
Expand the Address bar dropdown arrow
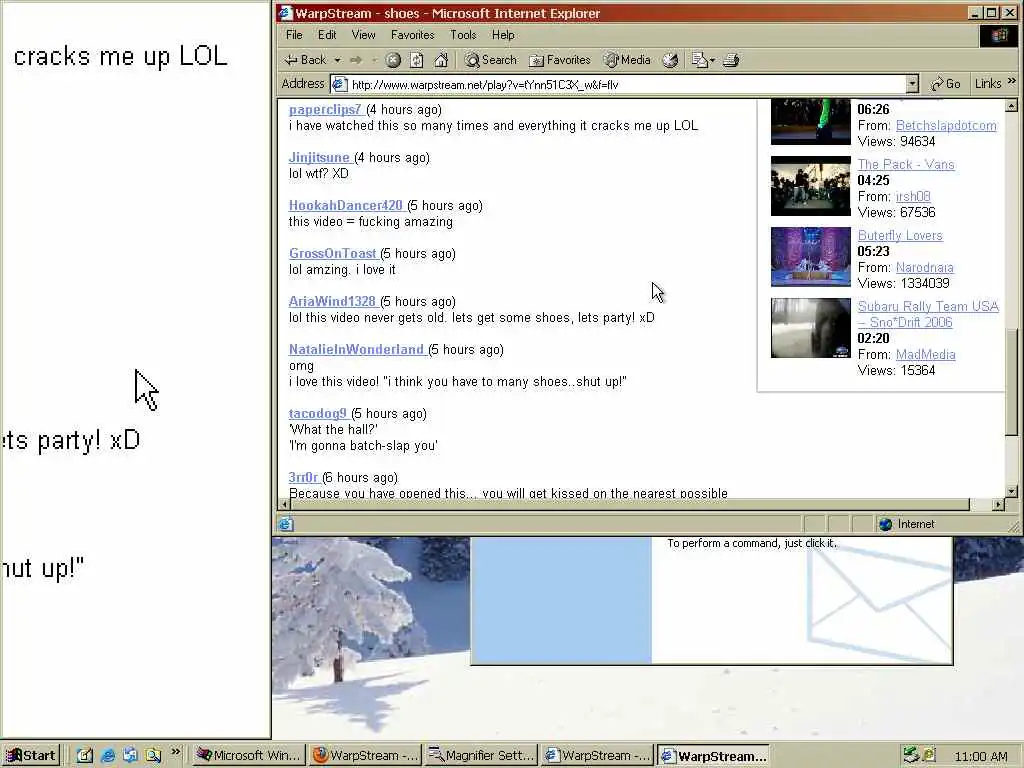[x=912, y=84]
